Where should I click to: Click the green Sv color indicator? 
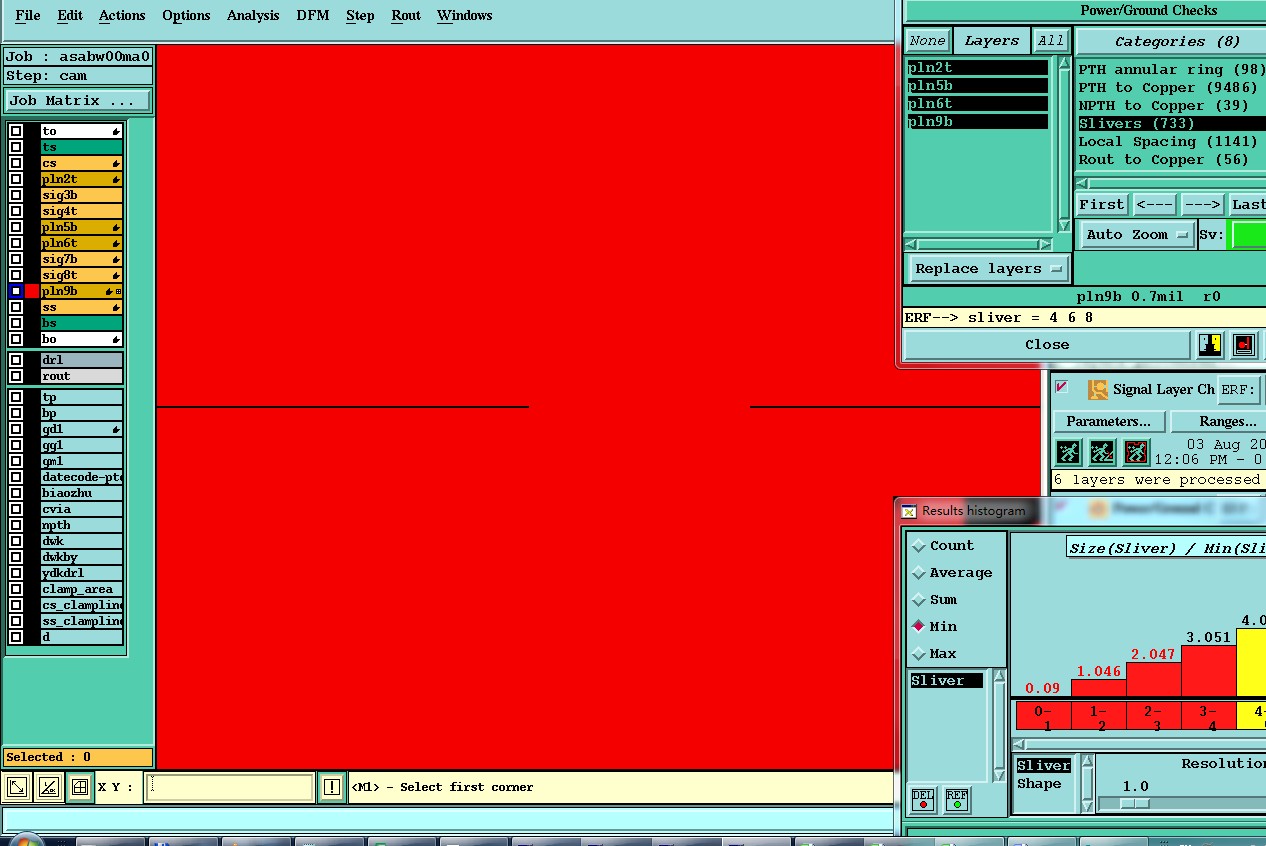tap(1248, 235)
